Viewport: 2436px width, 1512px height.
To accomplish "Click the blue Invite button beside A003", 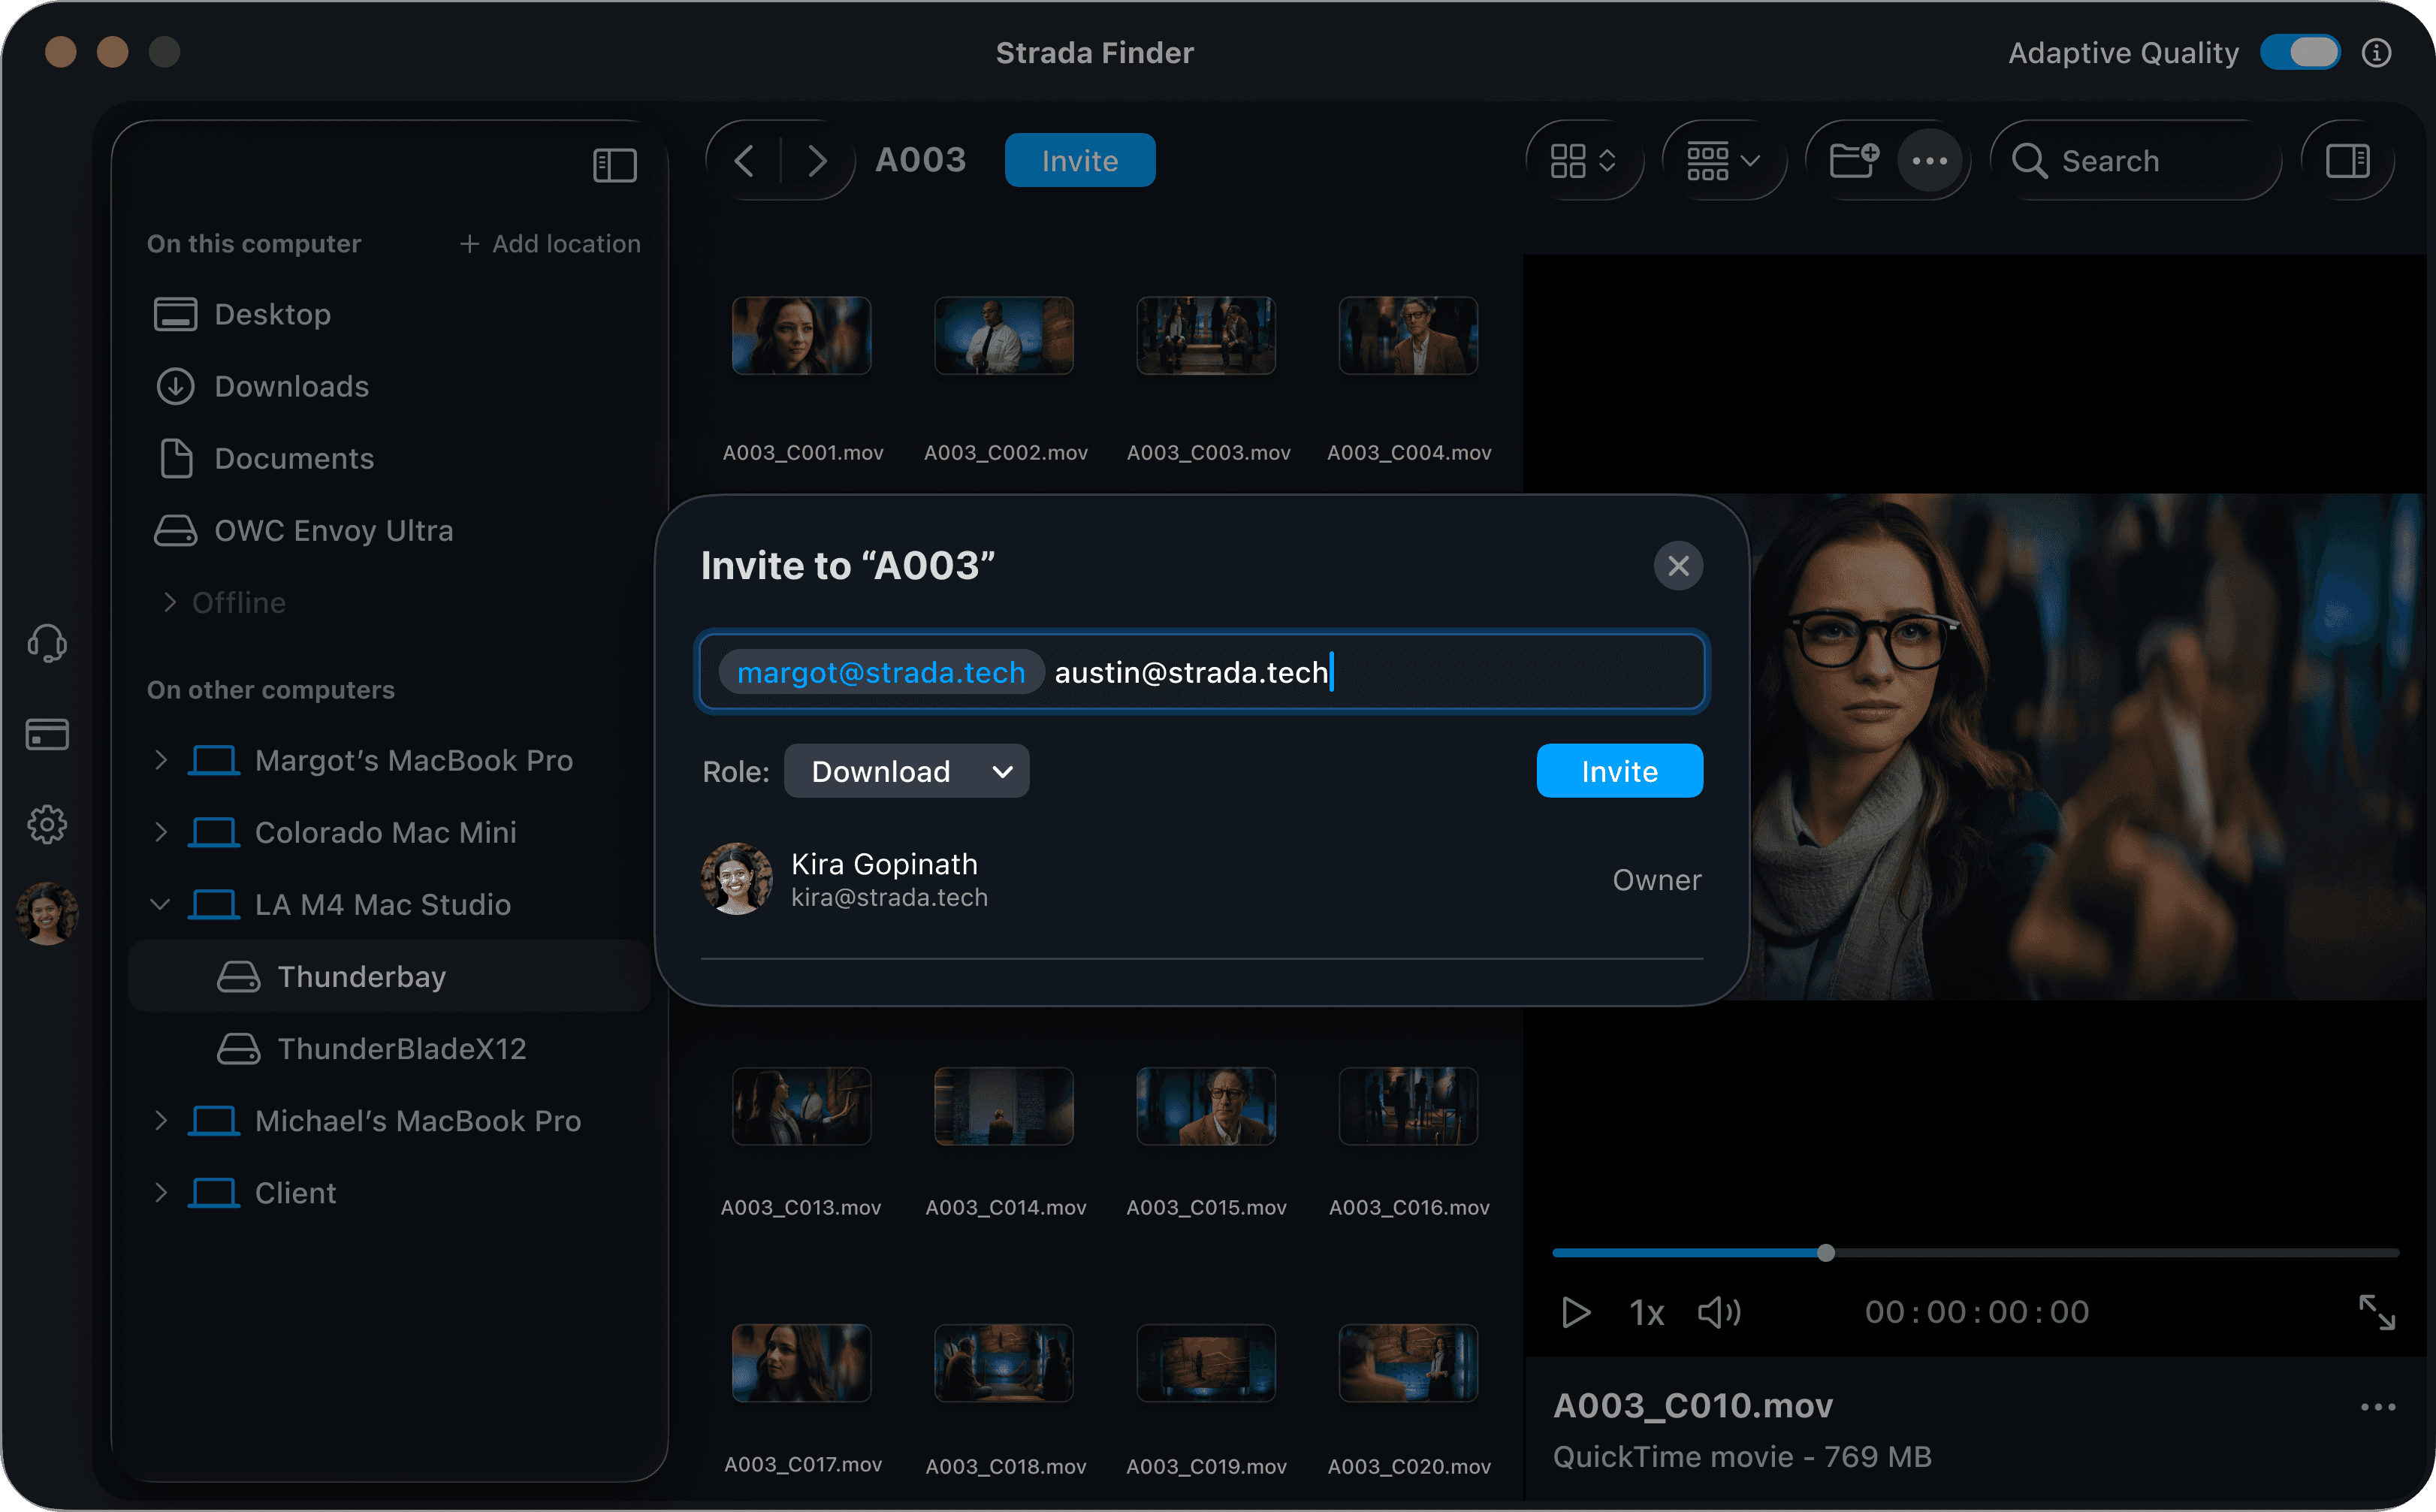I will click(x=1080, y=160).
